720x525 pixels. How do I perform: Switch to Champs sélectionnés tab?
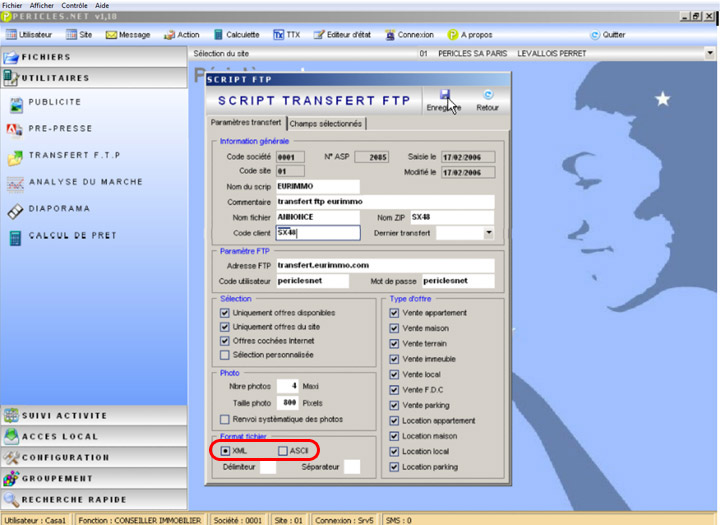pos(326,124)
